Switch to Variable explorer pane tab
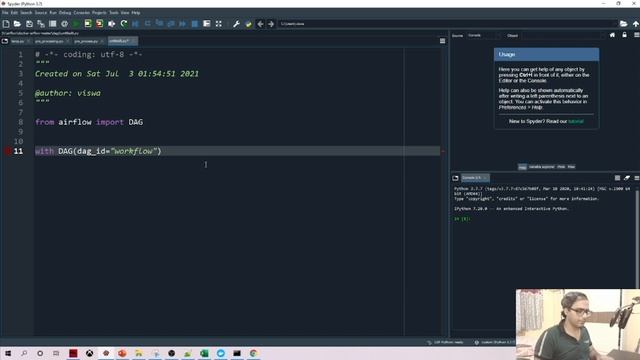 [x=542, y=167]
